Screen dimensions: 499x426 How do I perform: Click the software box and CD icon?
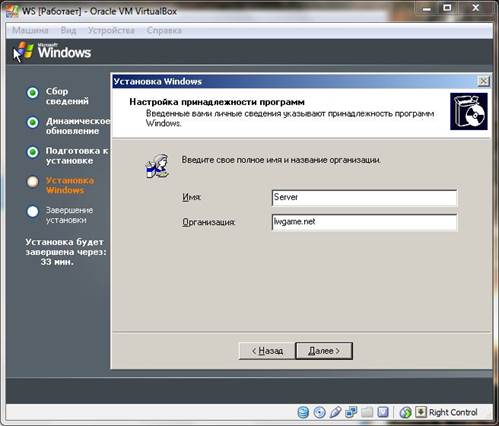pyautogui.click(x=469, y=111)
